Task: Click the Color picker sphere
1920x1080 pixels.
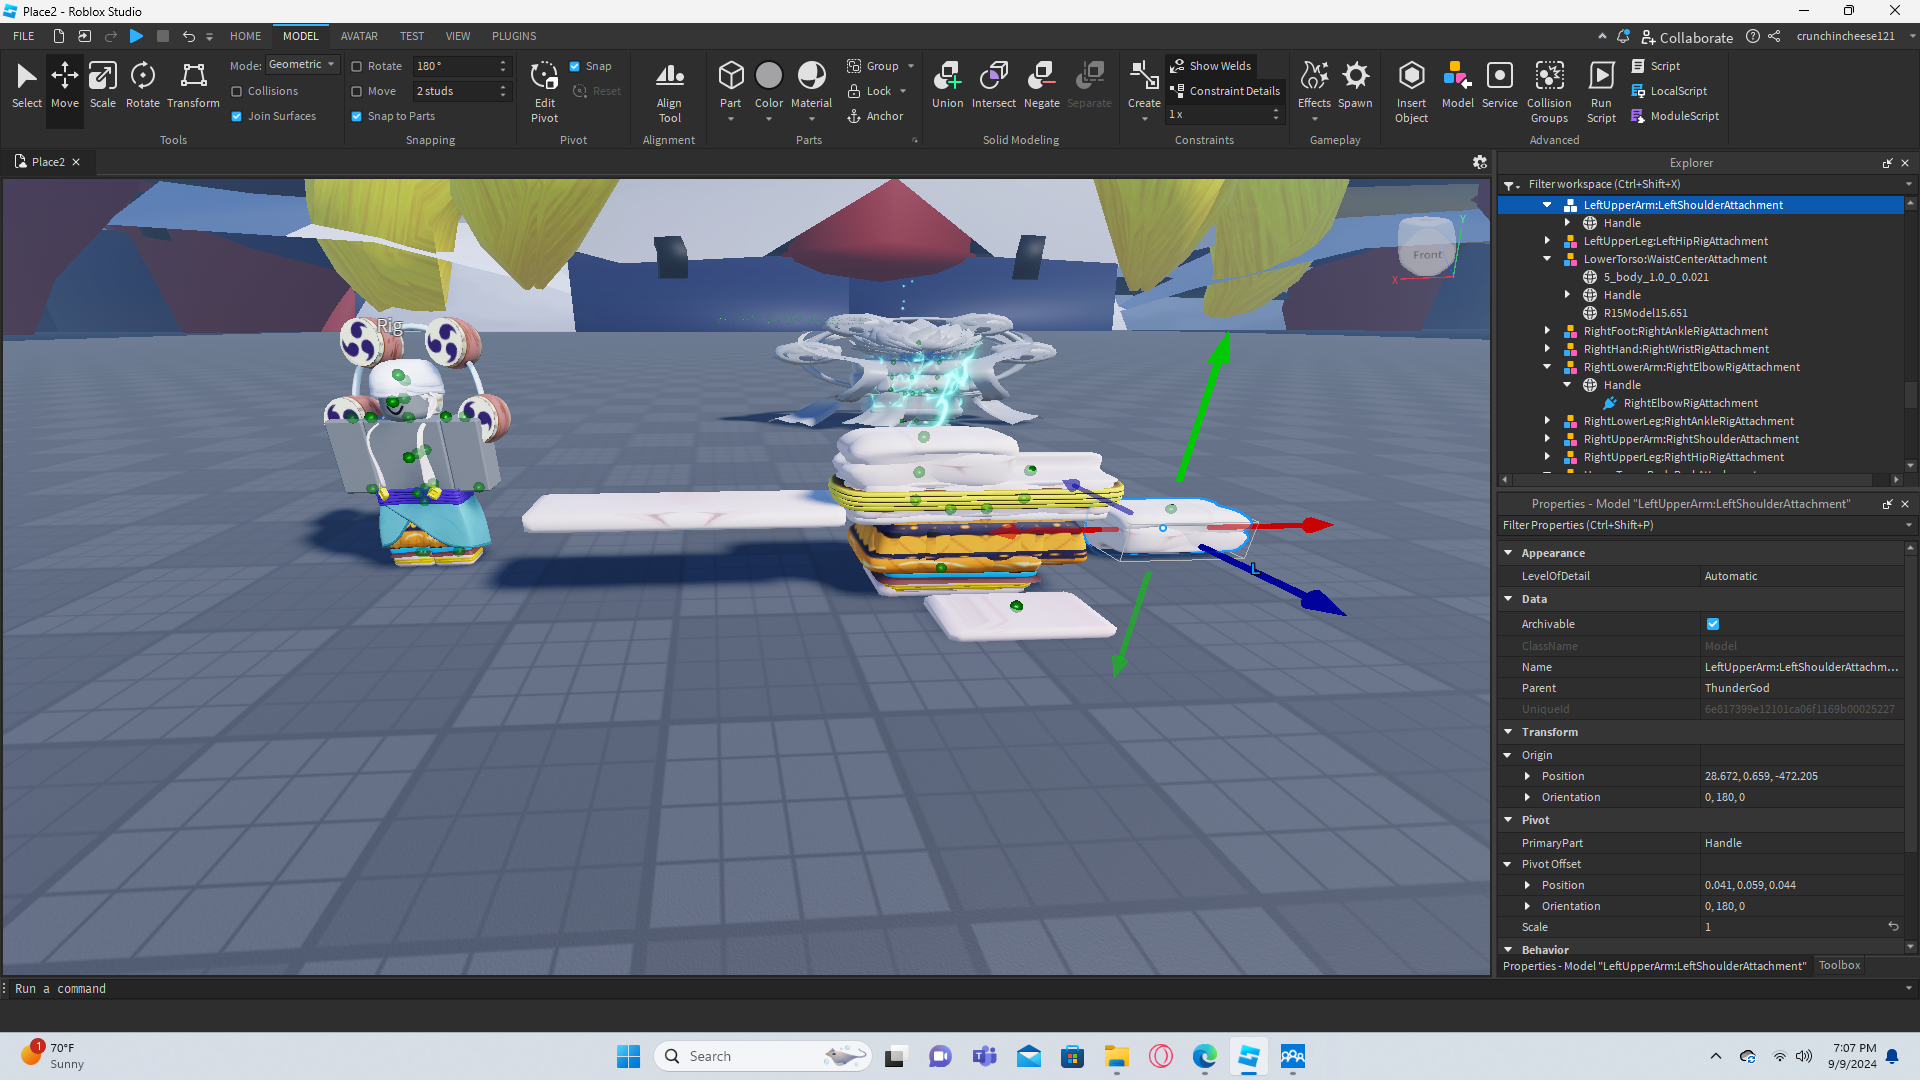Action: [768, 76]
